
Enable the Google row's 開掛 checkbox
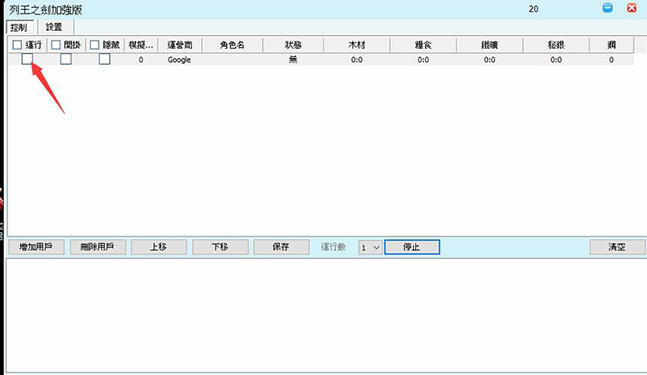tap(66, 59)
